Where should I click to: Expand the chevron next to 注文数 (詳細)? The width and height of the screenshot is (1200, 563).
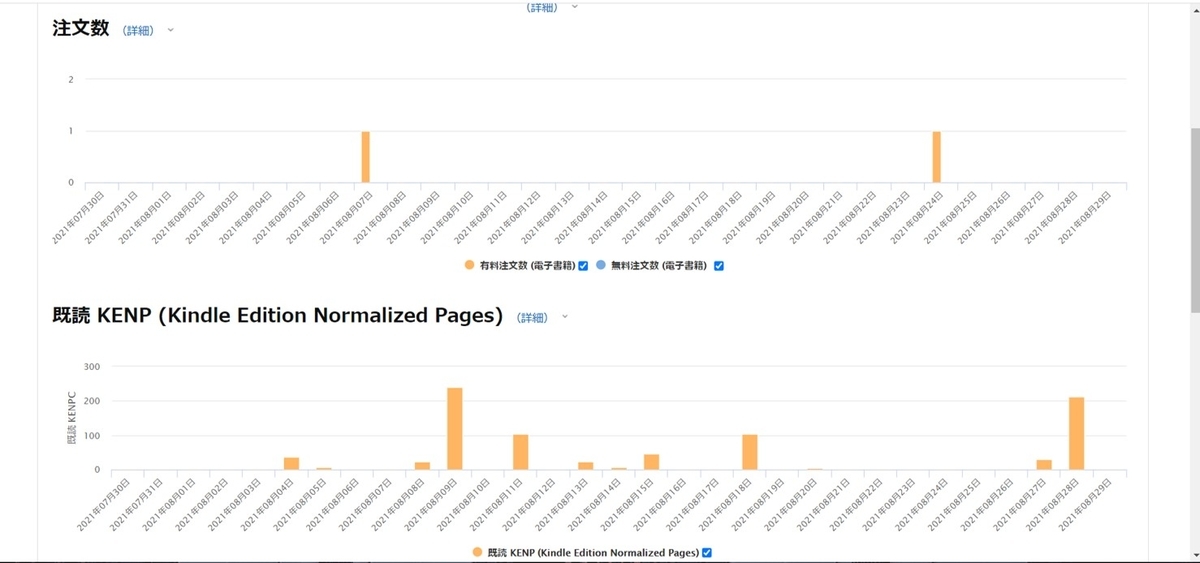(x=170, y=30)
